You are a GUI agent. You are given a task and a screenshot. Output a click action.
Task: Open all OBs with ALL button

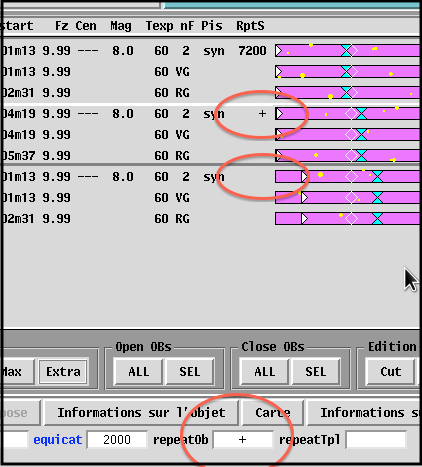tap(138, 371)
